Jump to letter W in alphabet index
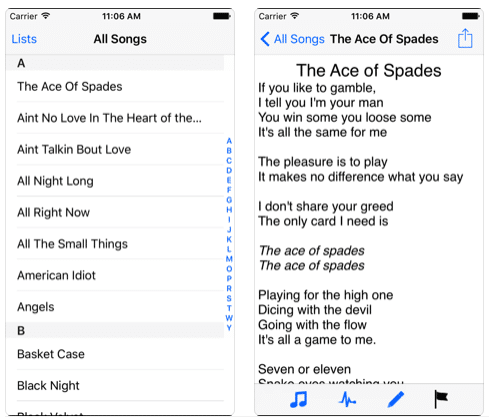The width and height of the screenshot is (489, 417). pyautogui.click(x=229, y=318)
